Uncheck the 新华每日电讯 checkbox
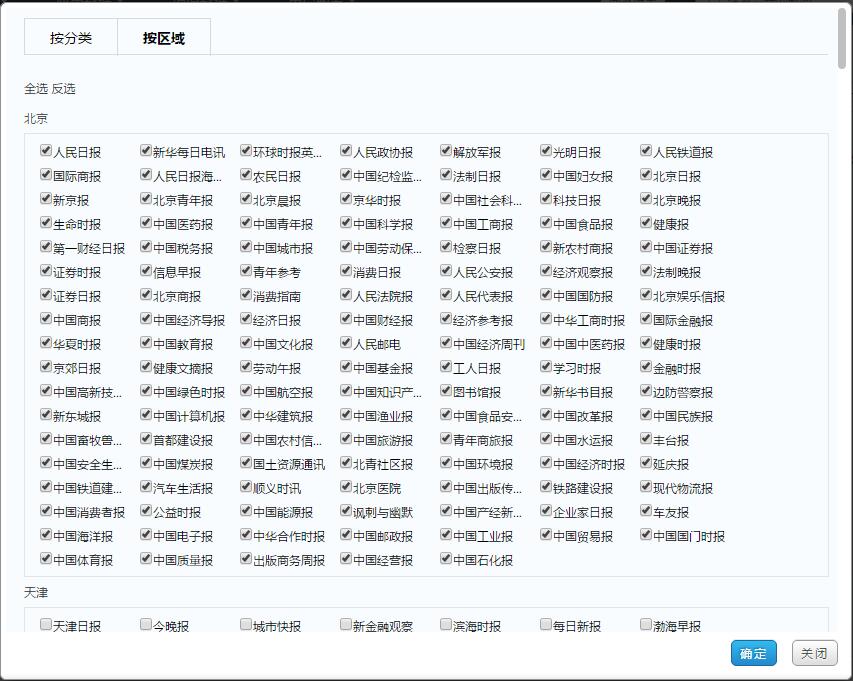Image resolution: width=853 pixels, height=681 pixels. tap(146, 150)
